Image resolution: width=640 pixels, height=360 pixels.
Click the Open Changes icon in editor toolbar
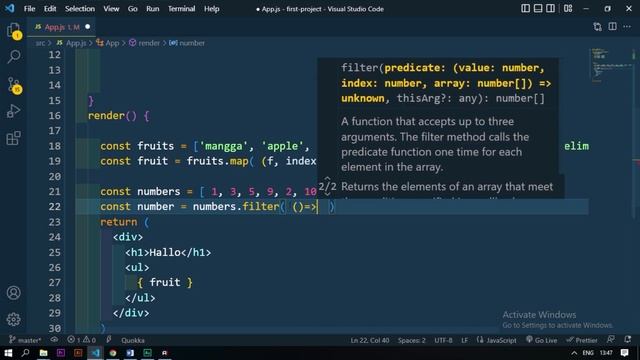(598, 27)
